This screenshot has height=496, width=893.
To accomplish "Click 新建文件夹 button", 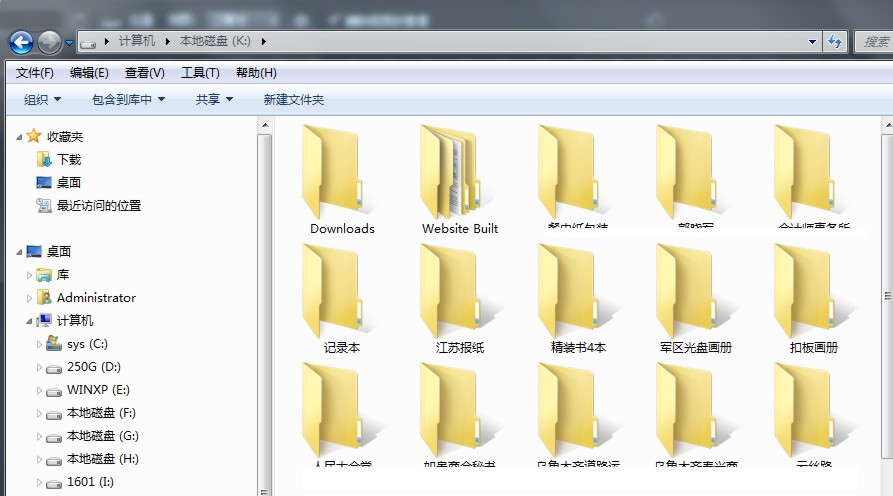I will [x=293, y=100].
